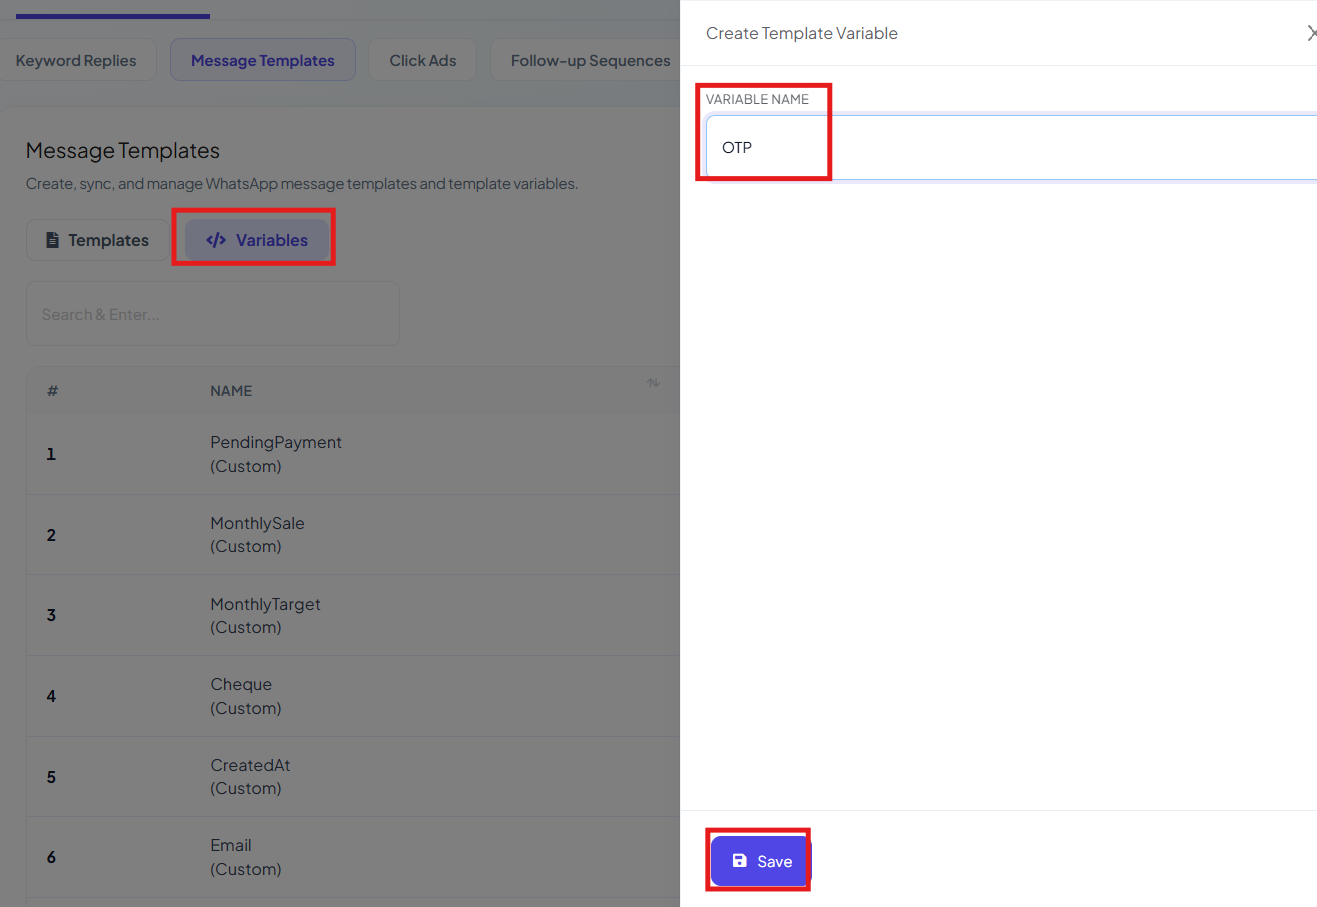The height and width of the screenshot is (907, 1317).
Task: Select the MonthlyTarget variable row
Action: (x=353, y=615)
